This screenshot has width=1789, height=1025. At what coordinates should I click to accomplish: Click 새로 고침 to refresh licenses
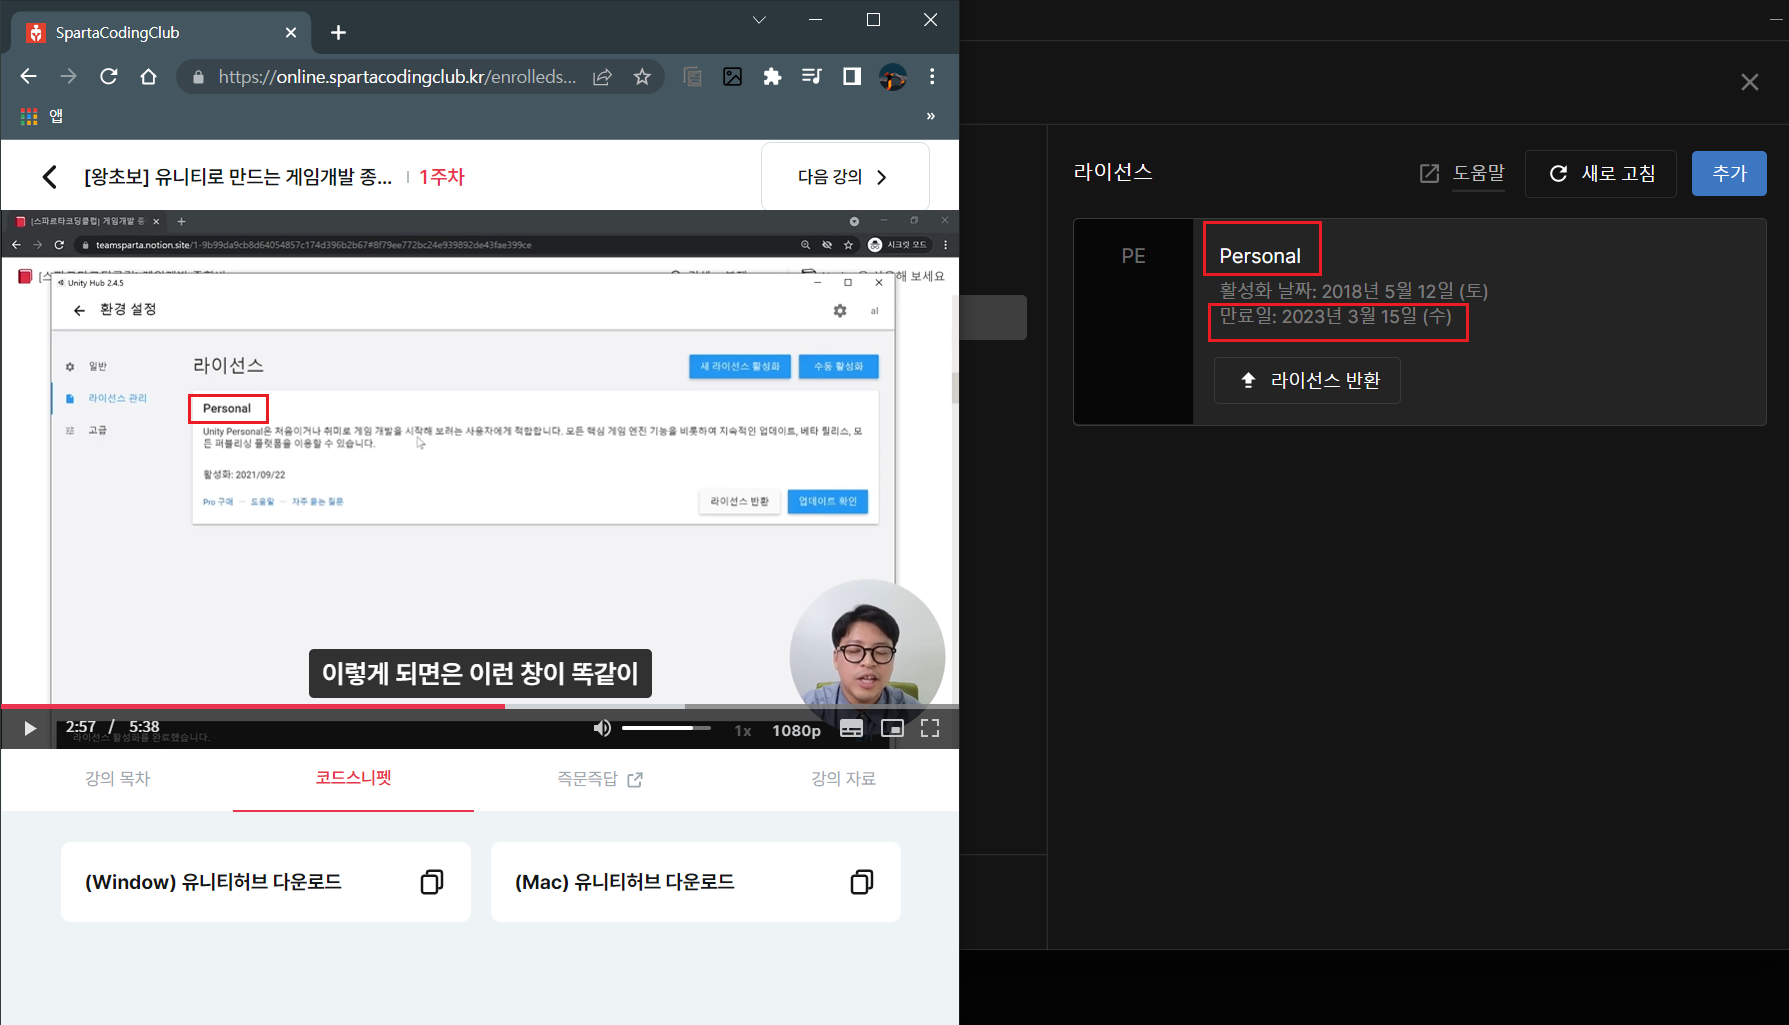1601,174
